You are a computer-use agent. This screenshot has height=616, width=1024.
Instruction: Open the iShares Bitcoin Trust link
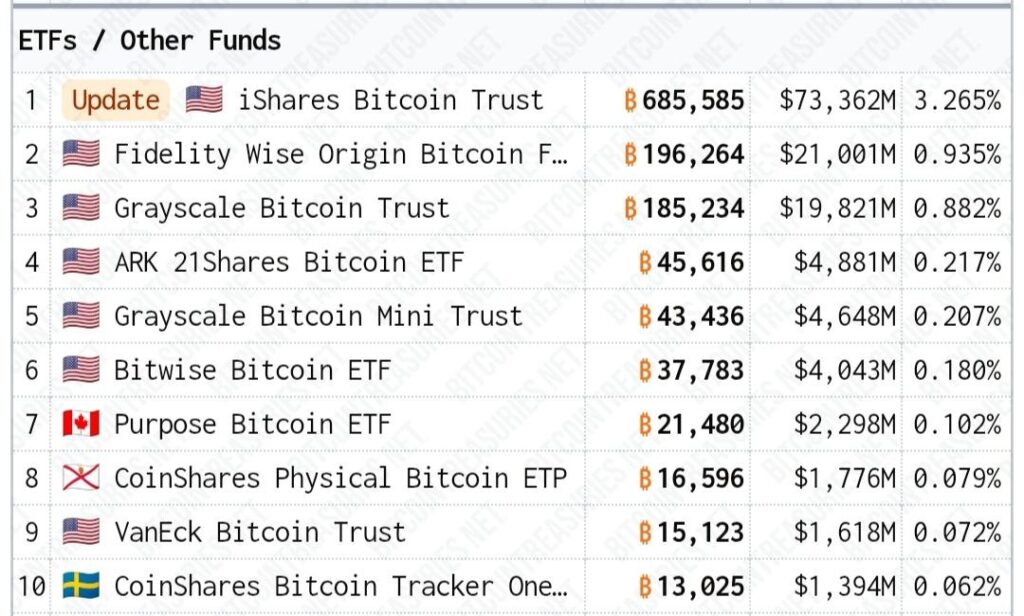point(390,100)
